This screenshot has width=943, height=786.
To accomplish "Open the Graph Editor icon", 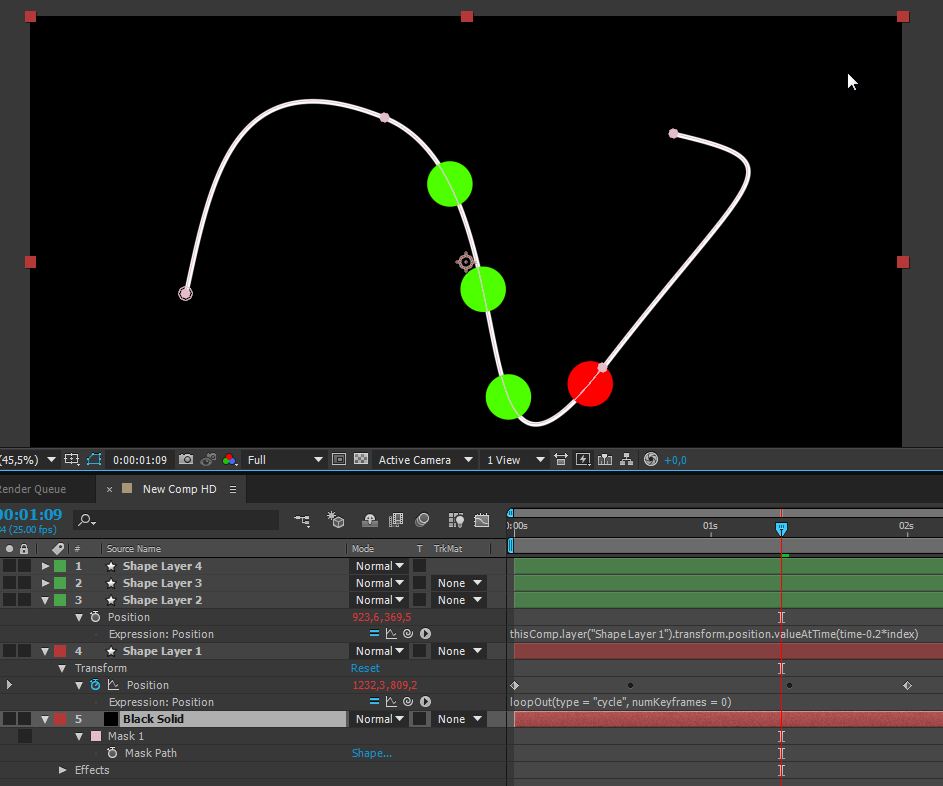I will pyautogui.click(x=482, y=520).
